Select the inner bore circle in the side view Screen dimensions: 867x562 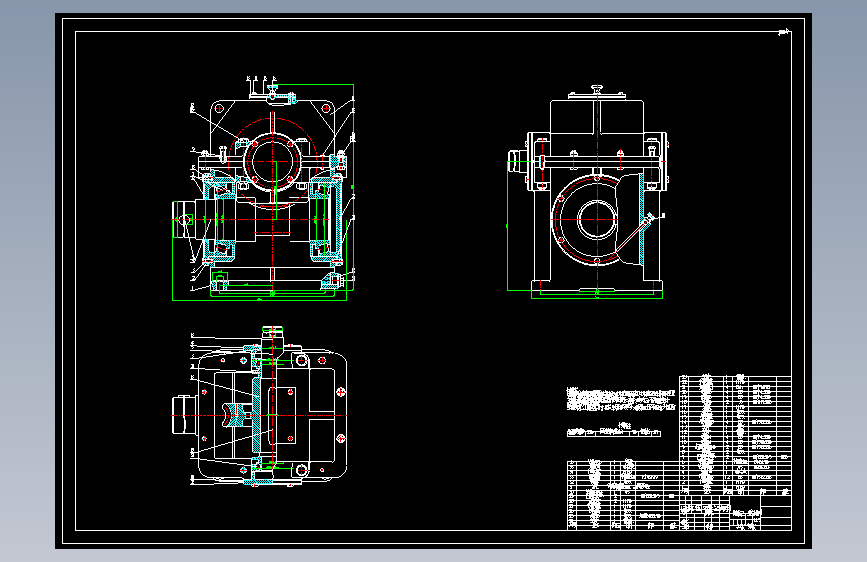597,220
